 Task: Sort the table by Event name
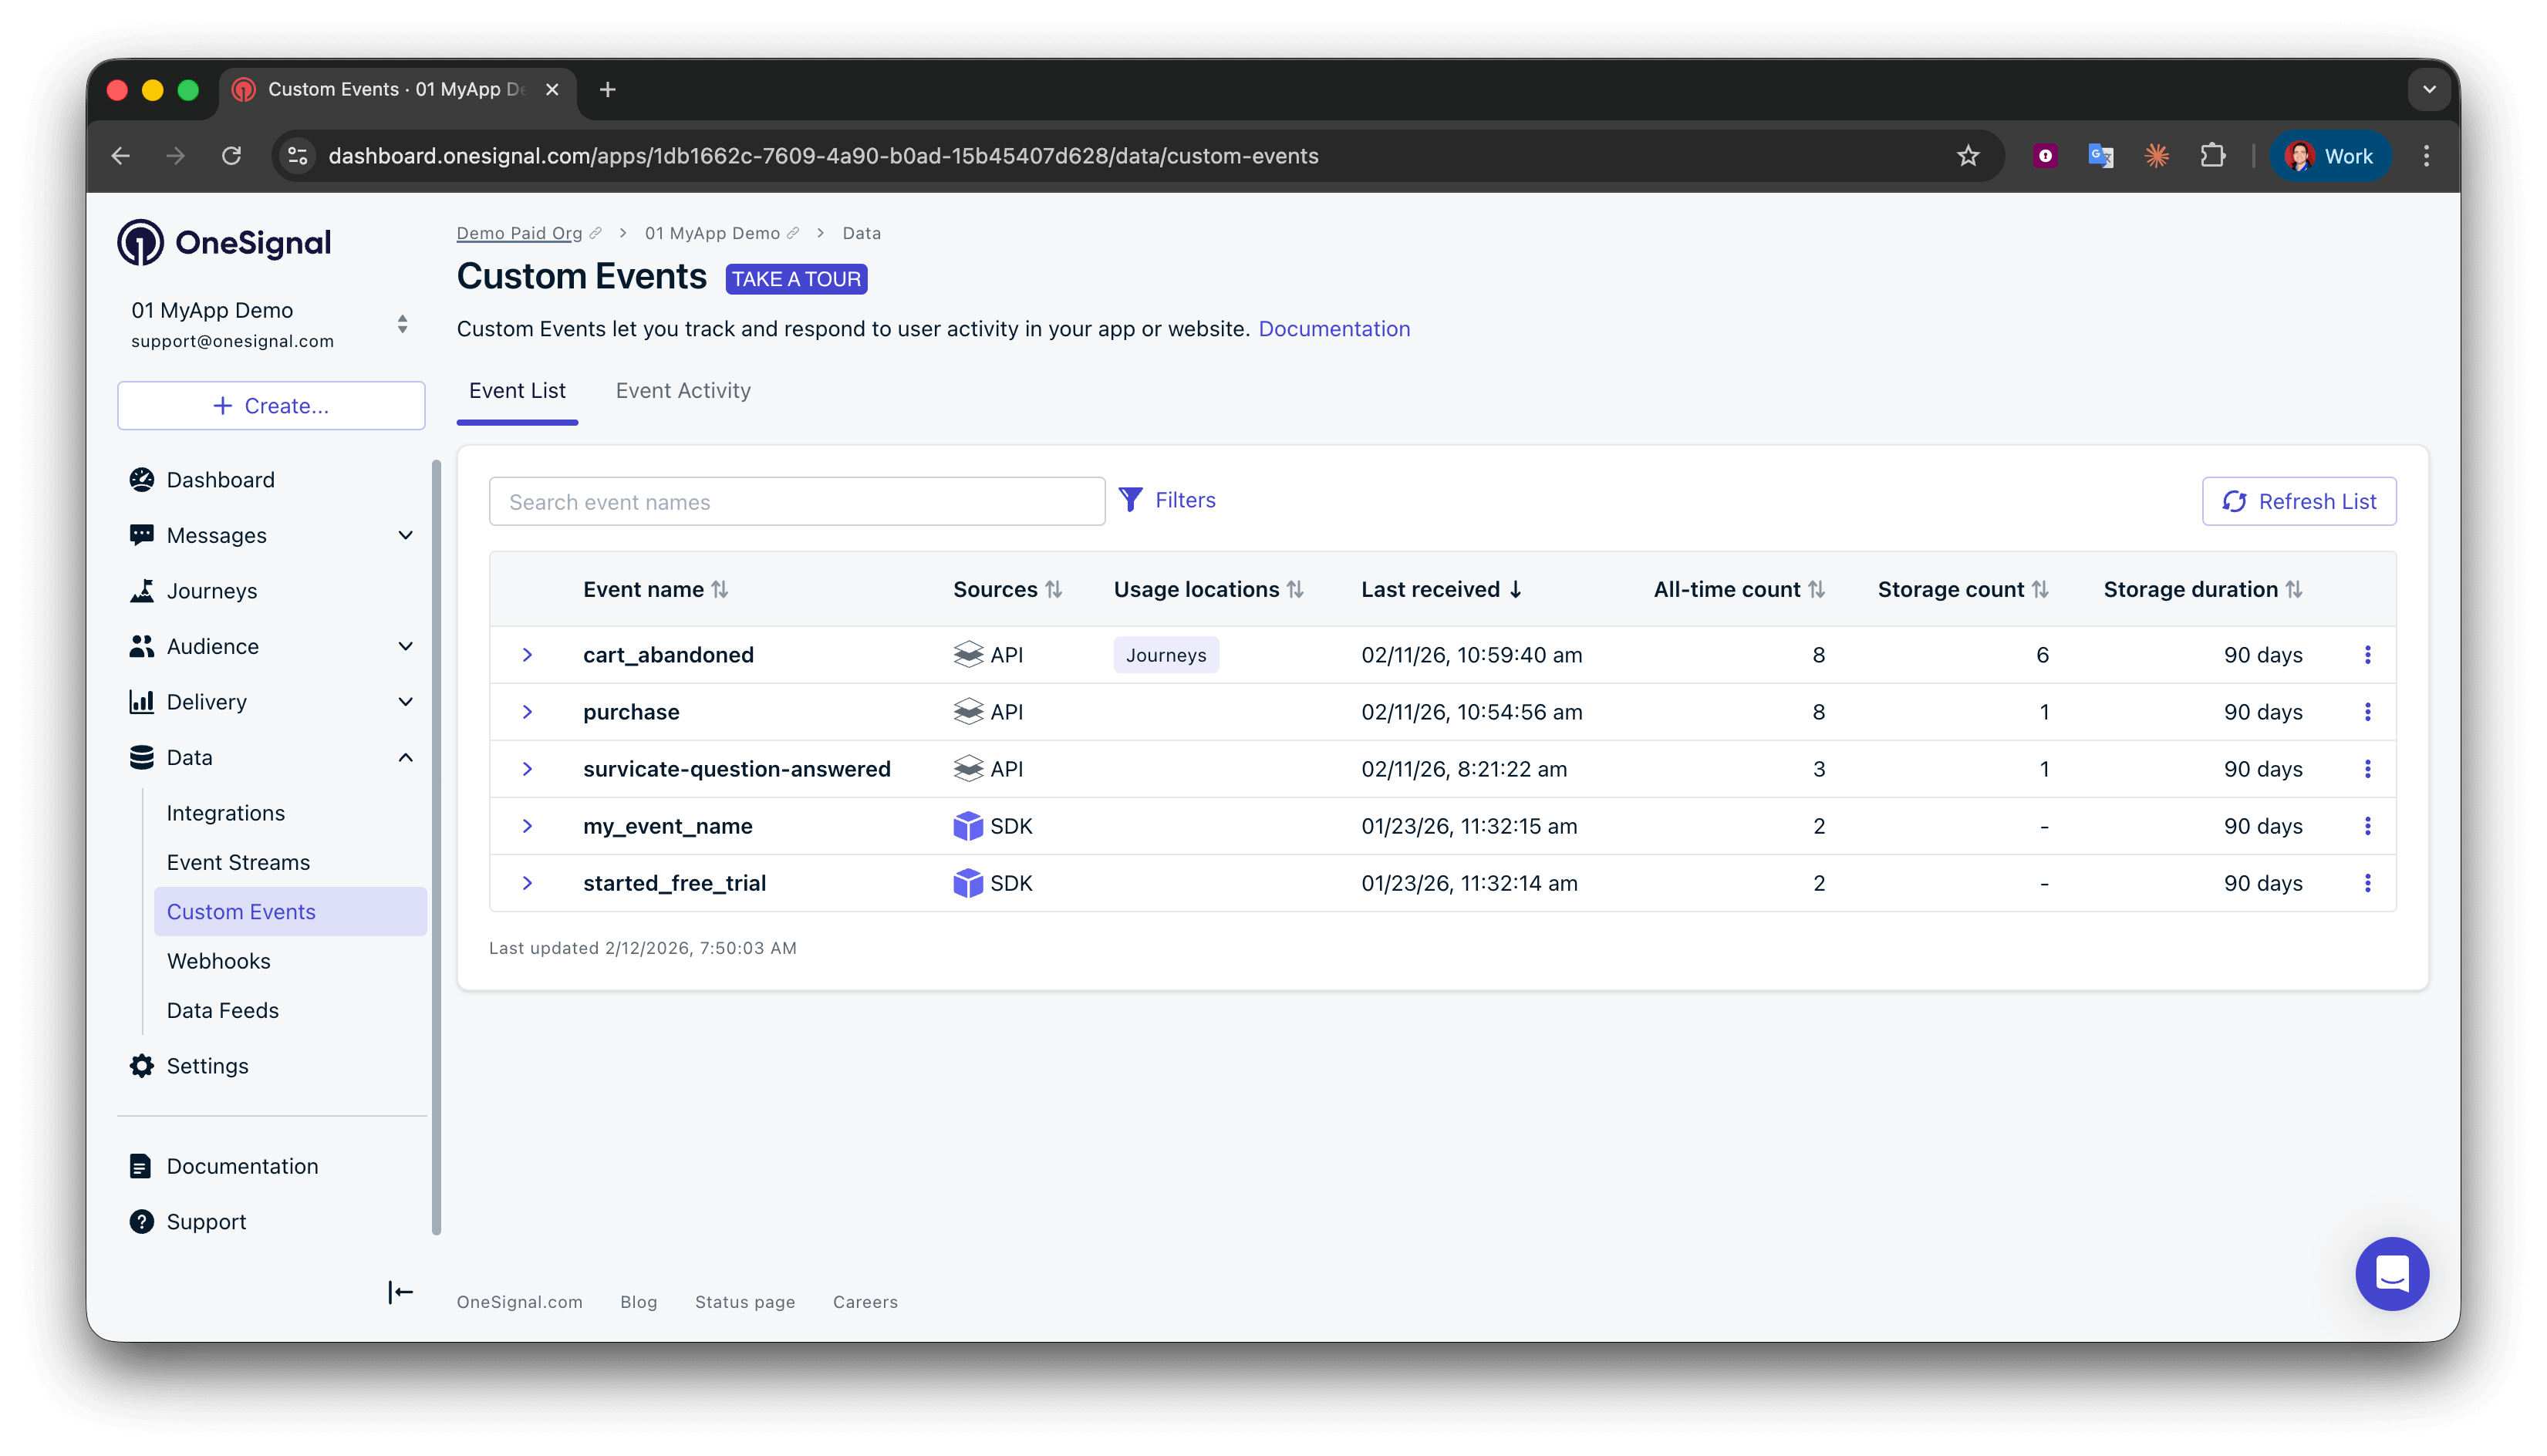(719, 590)
